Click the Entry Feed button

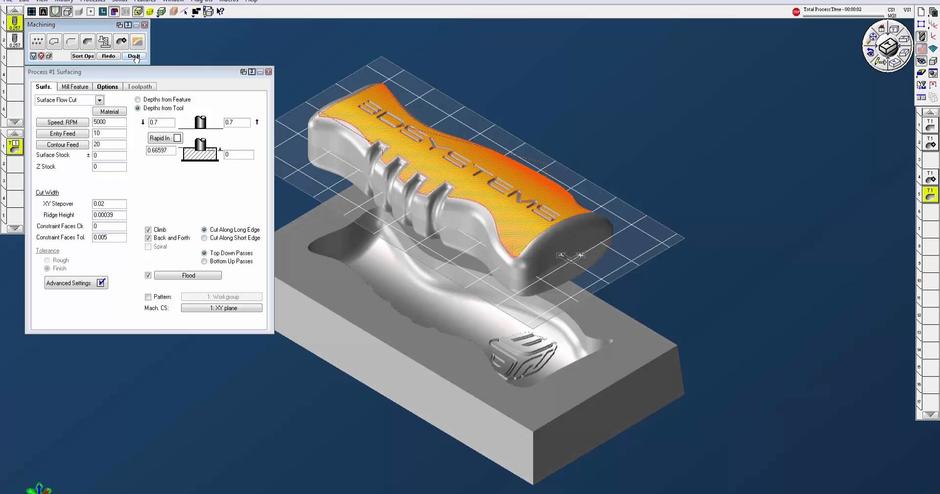(62, 134)
